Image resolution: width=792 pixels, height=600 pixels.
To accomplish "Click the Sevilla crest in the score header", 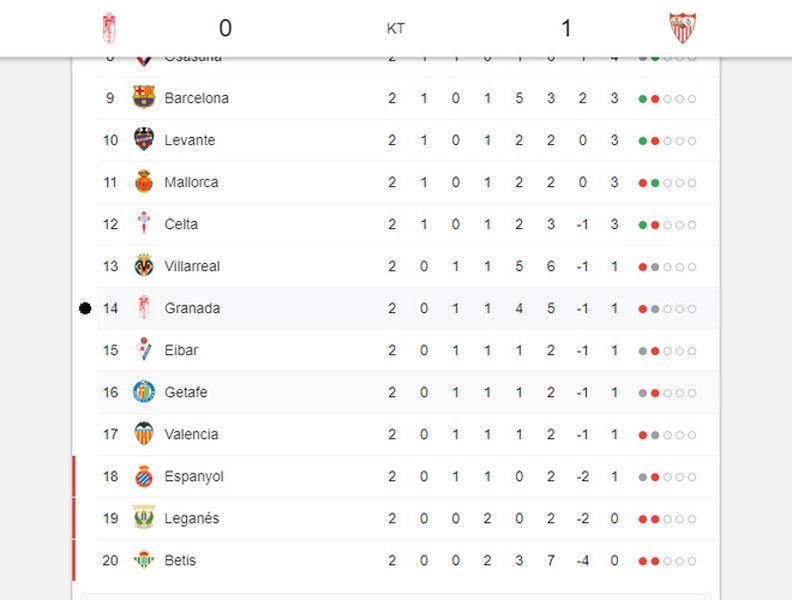I will (682, 28).
